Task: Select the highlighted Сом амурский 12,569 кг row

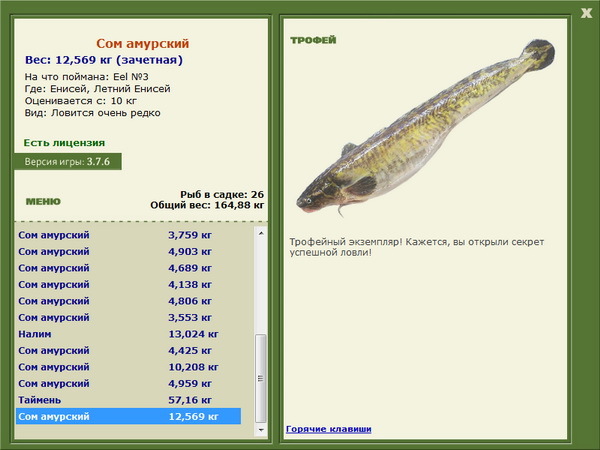Action: pyautogui.click(x=129, y=416)
